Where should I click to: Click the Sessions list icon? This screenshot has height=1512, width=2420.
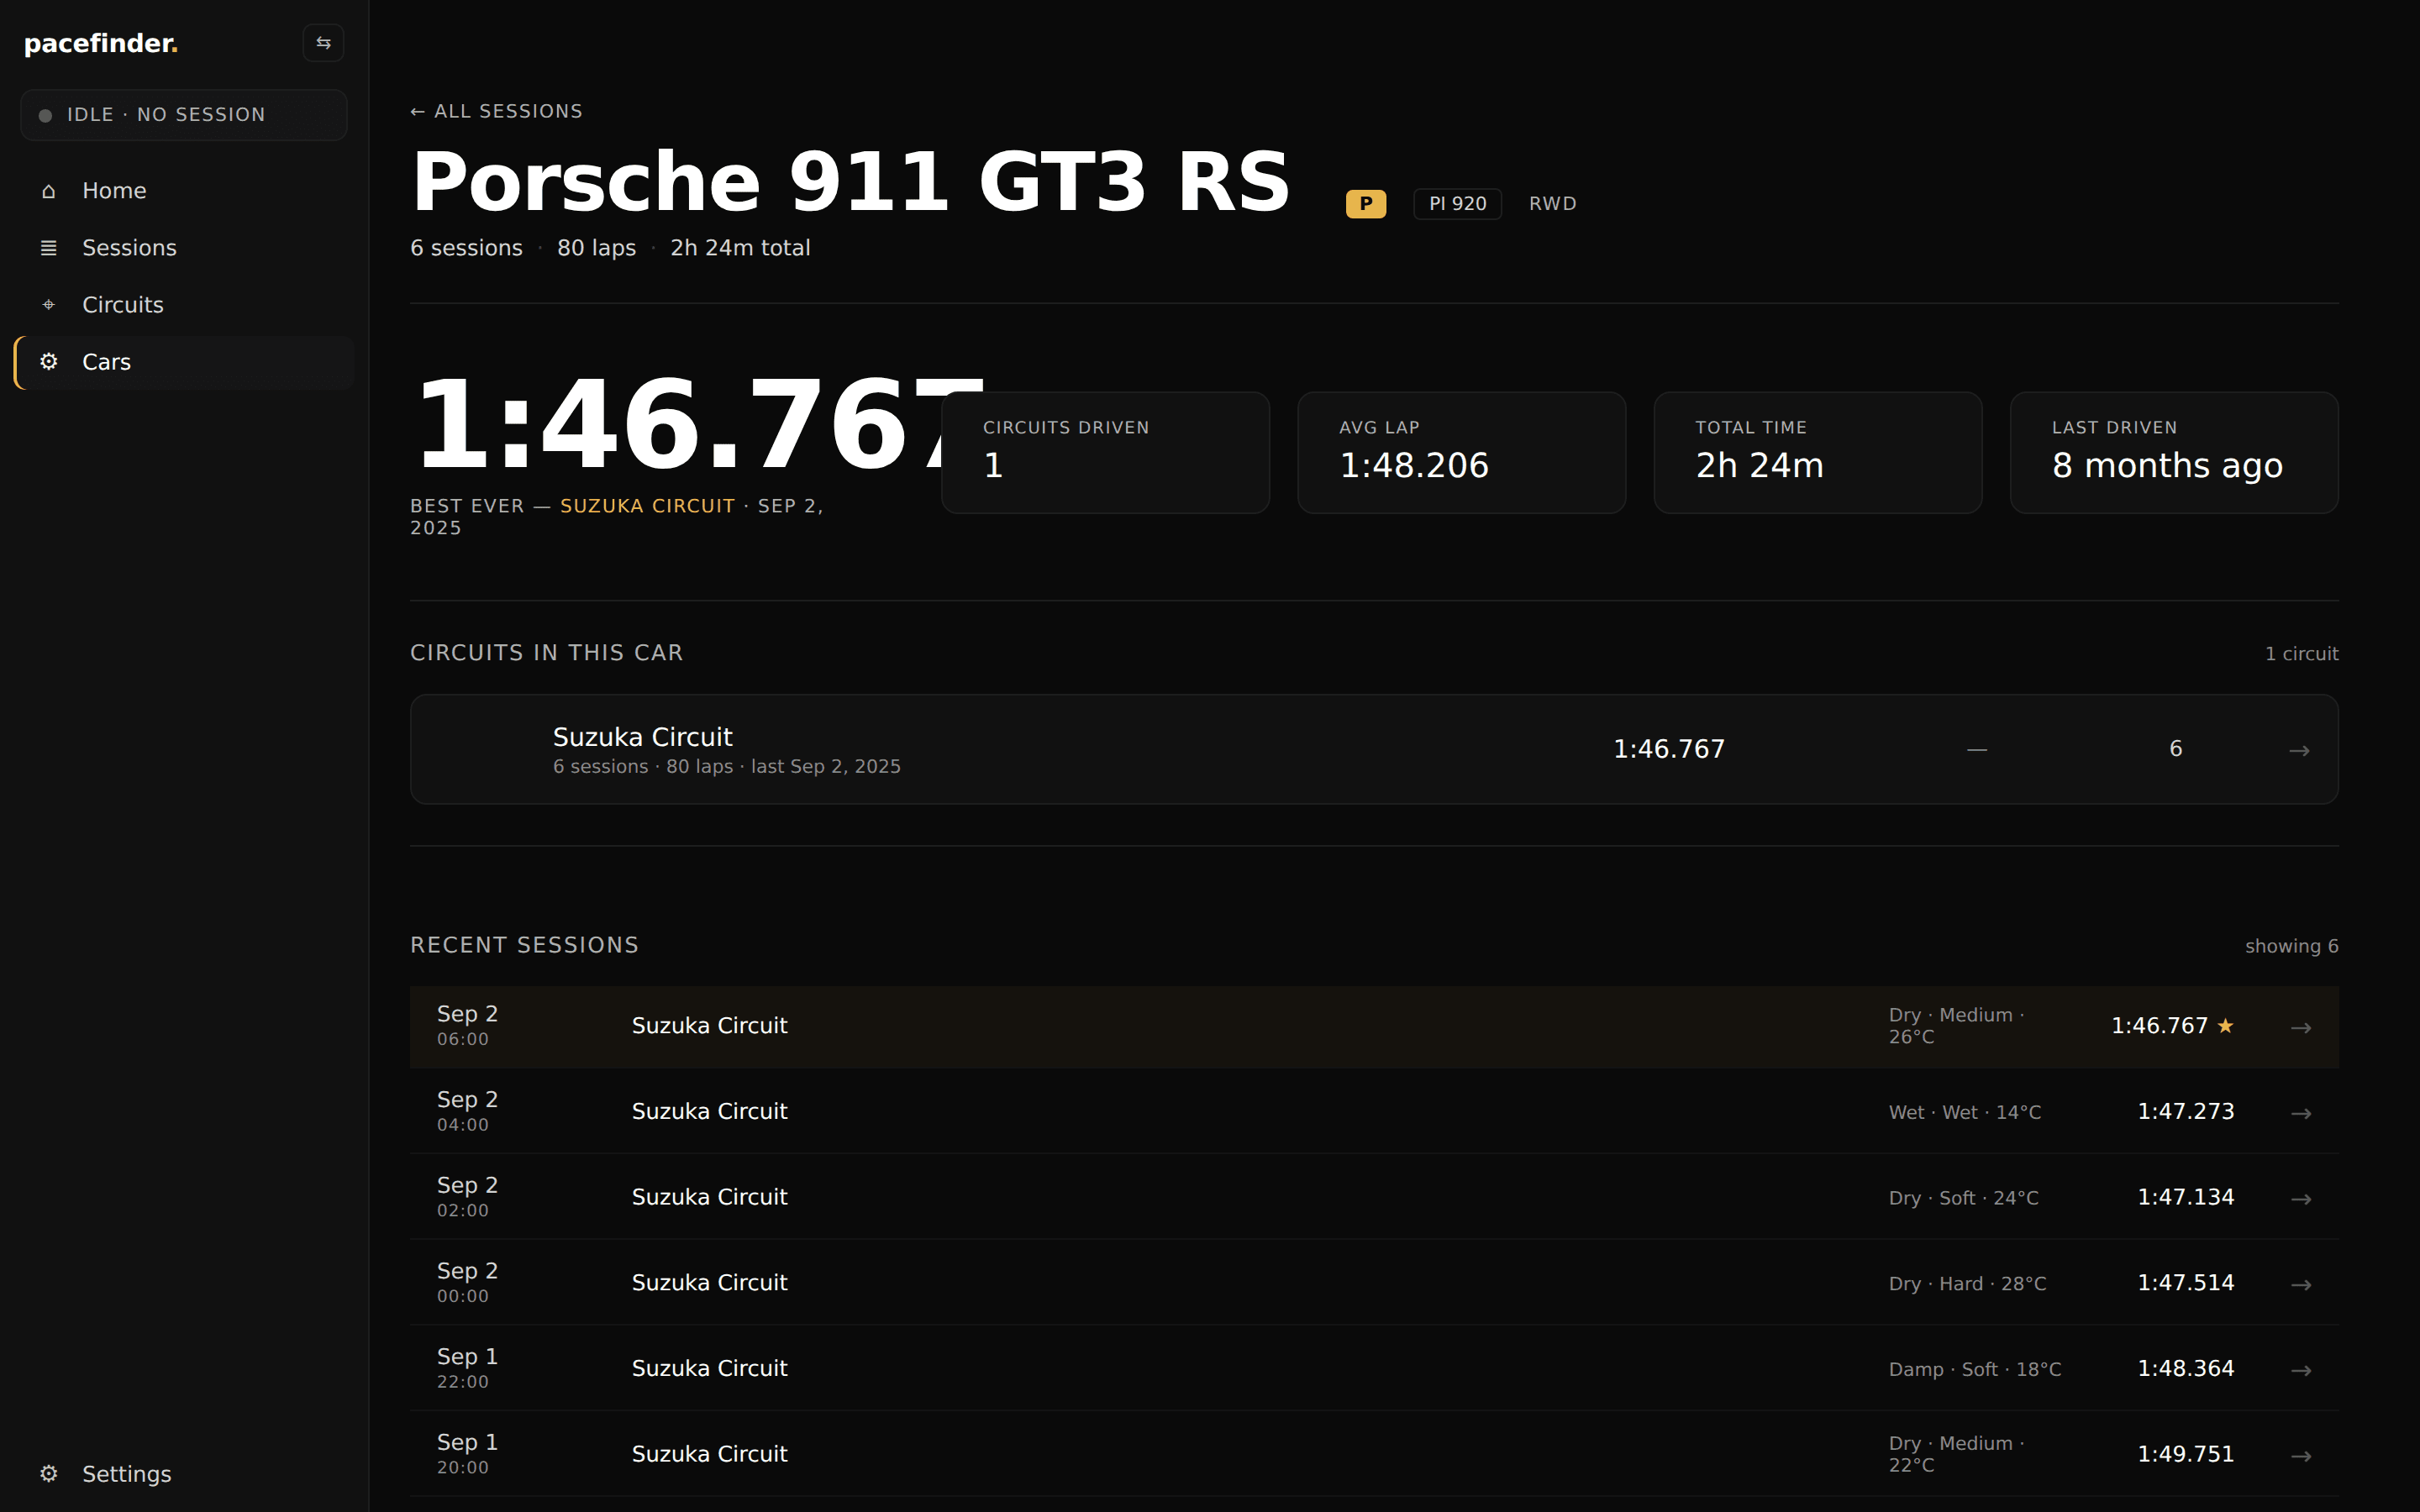click(x=48, y=248)
